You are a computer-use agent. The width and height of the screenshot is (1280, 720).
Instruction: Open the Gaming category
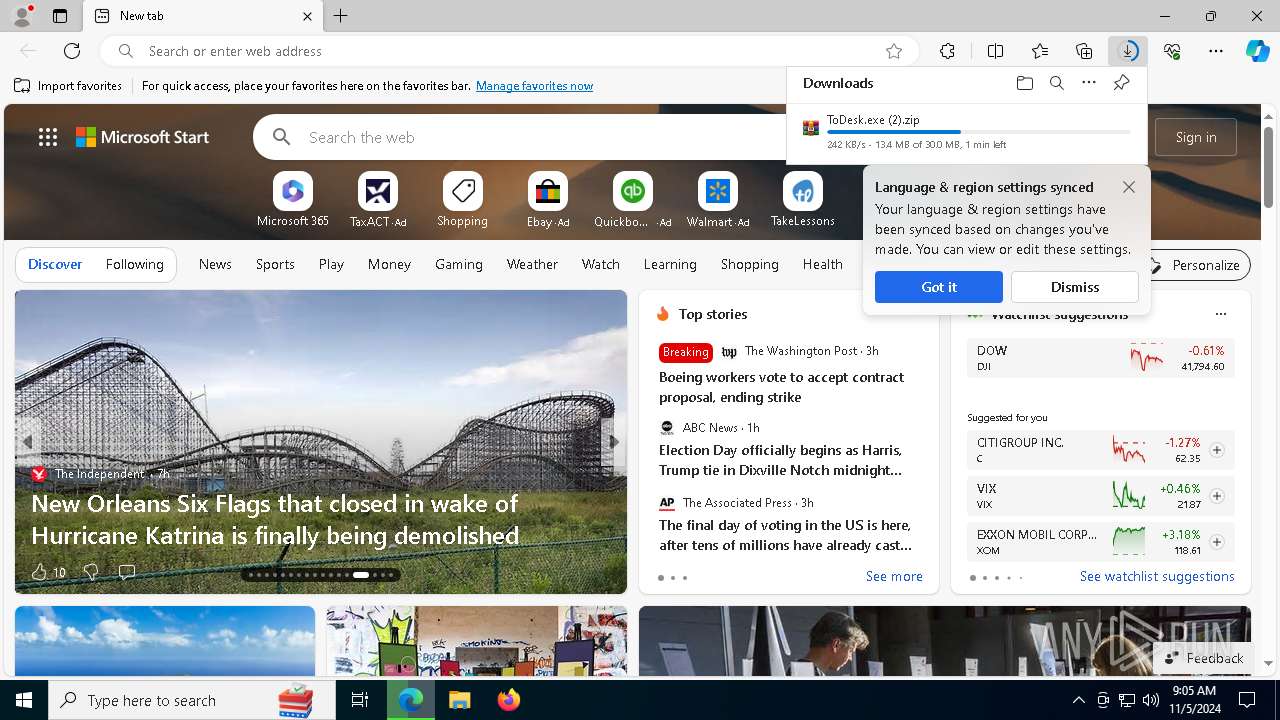click(x=459, y=265)
